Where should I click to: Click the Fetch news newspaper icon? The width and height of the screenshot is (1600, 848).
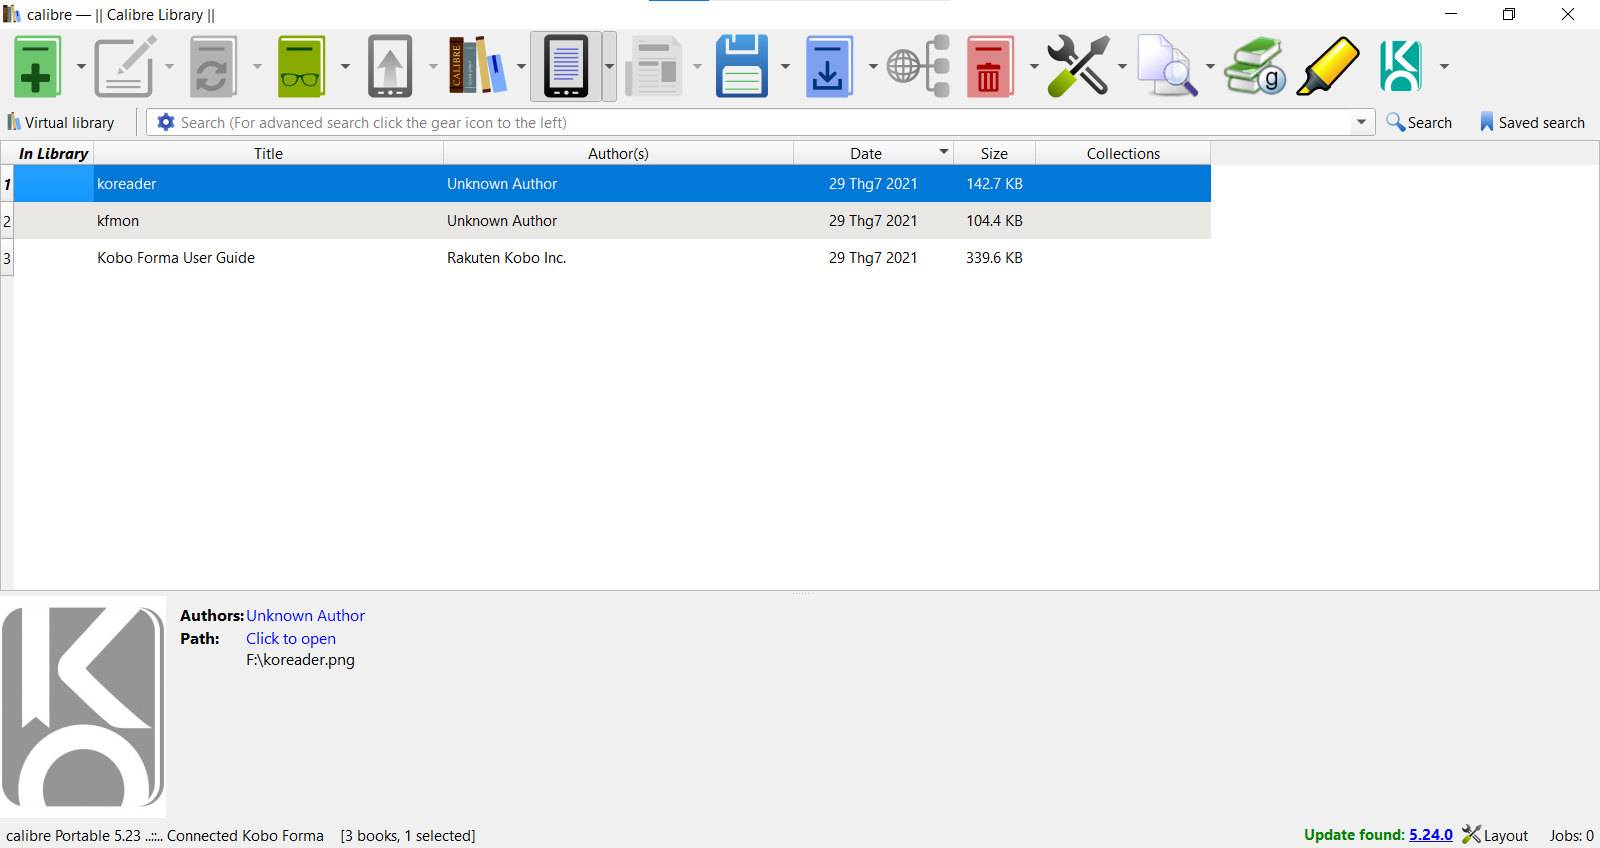[654, 66]
